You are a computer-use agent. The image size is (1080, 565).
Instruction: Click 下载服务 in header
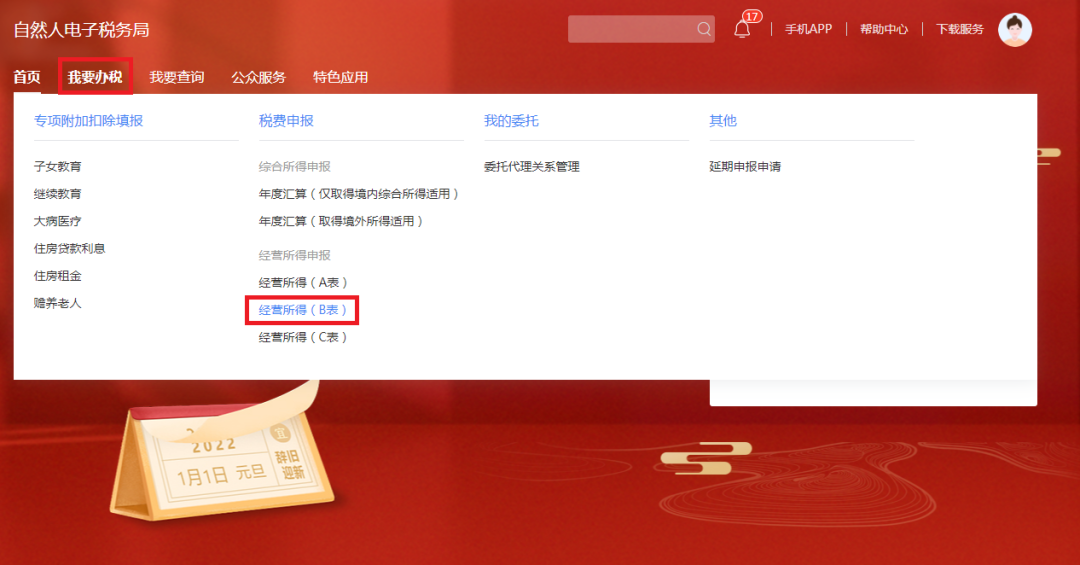tap(959, 29)
